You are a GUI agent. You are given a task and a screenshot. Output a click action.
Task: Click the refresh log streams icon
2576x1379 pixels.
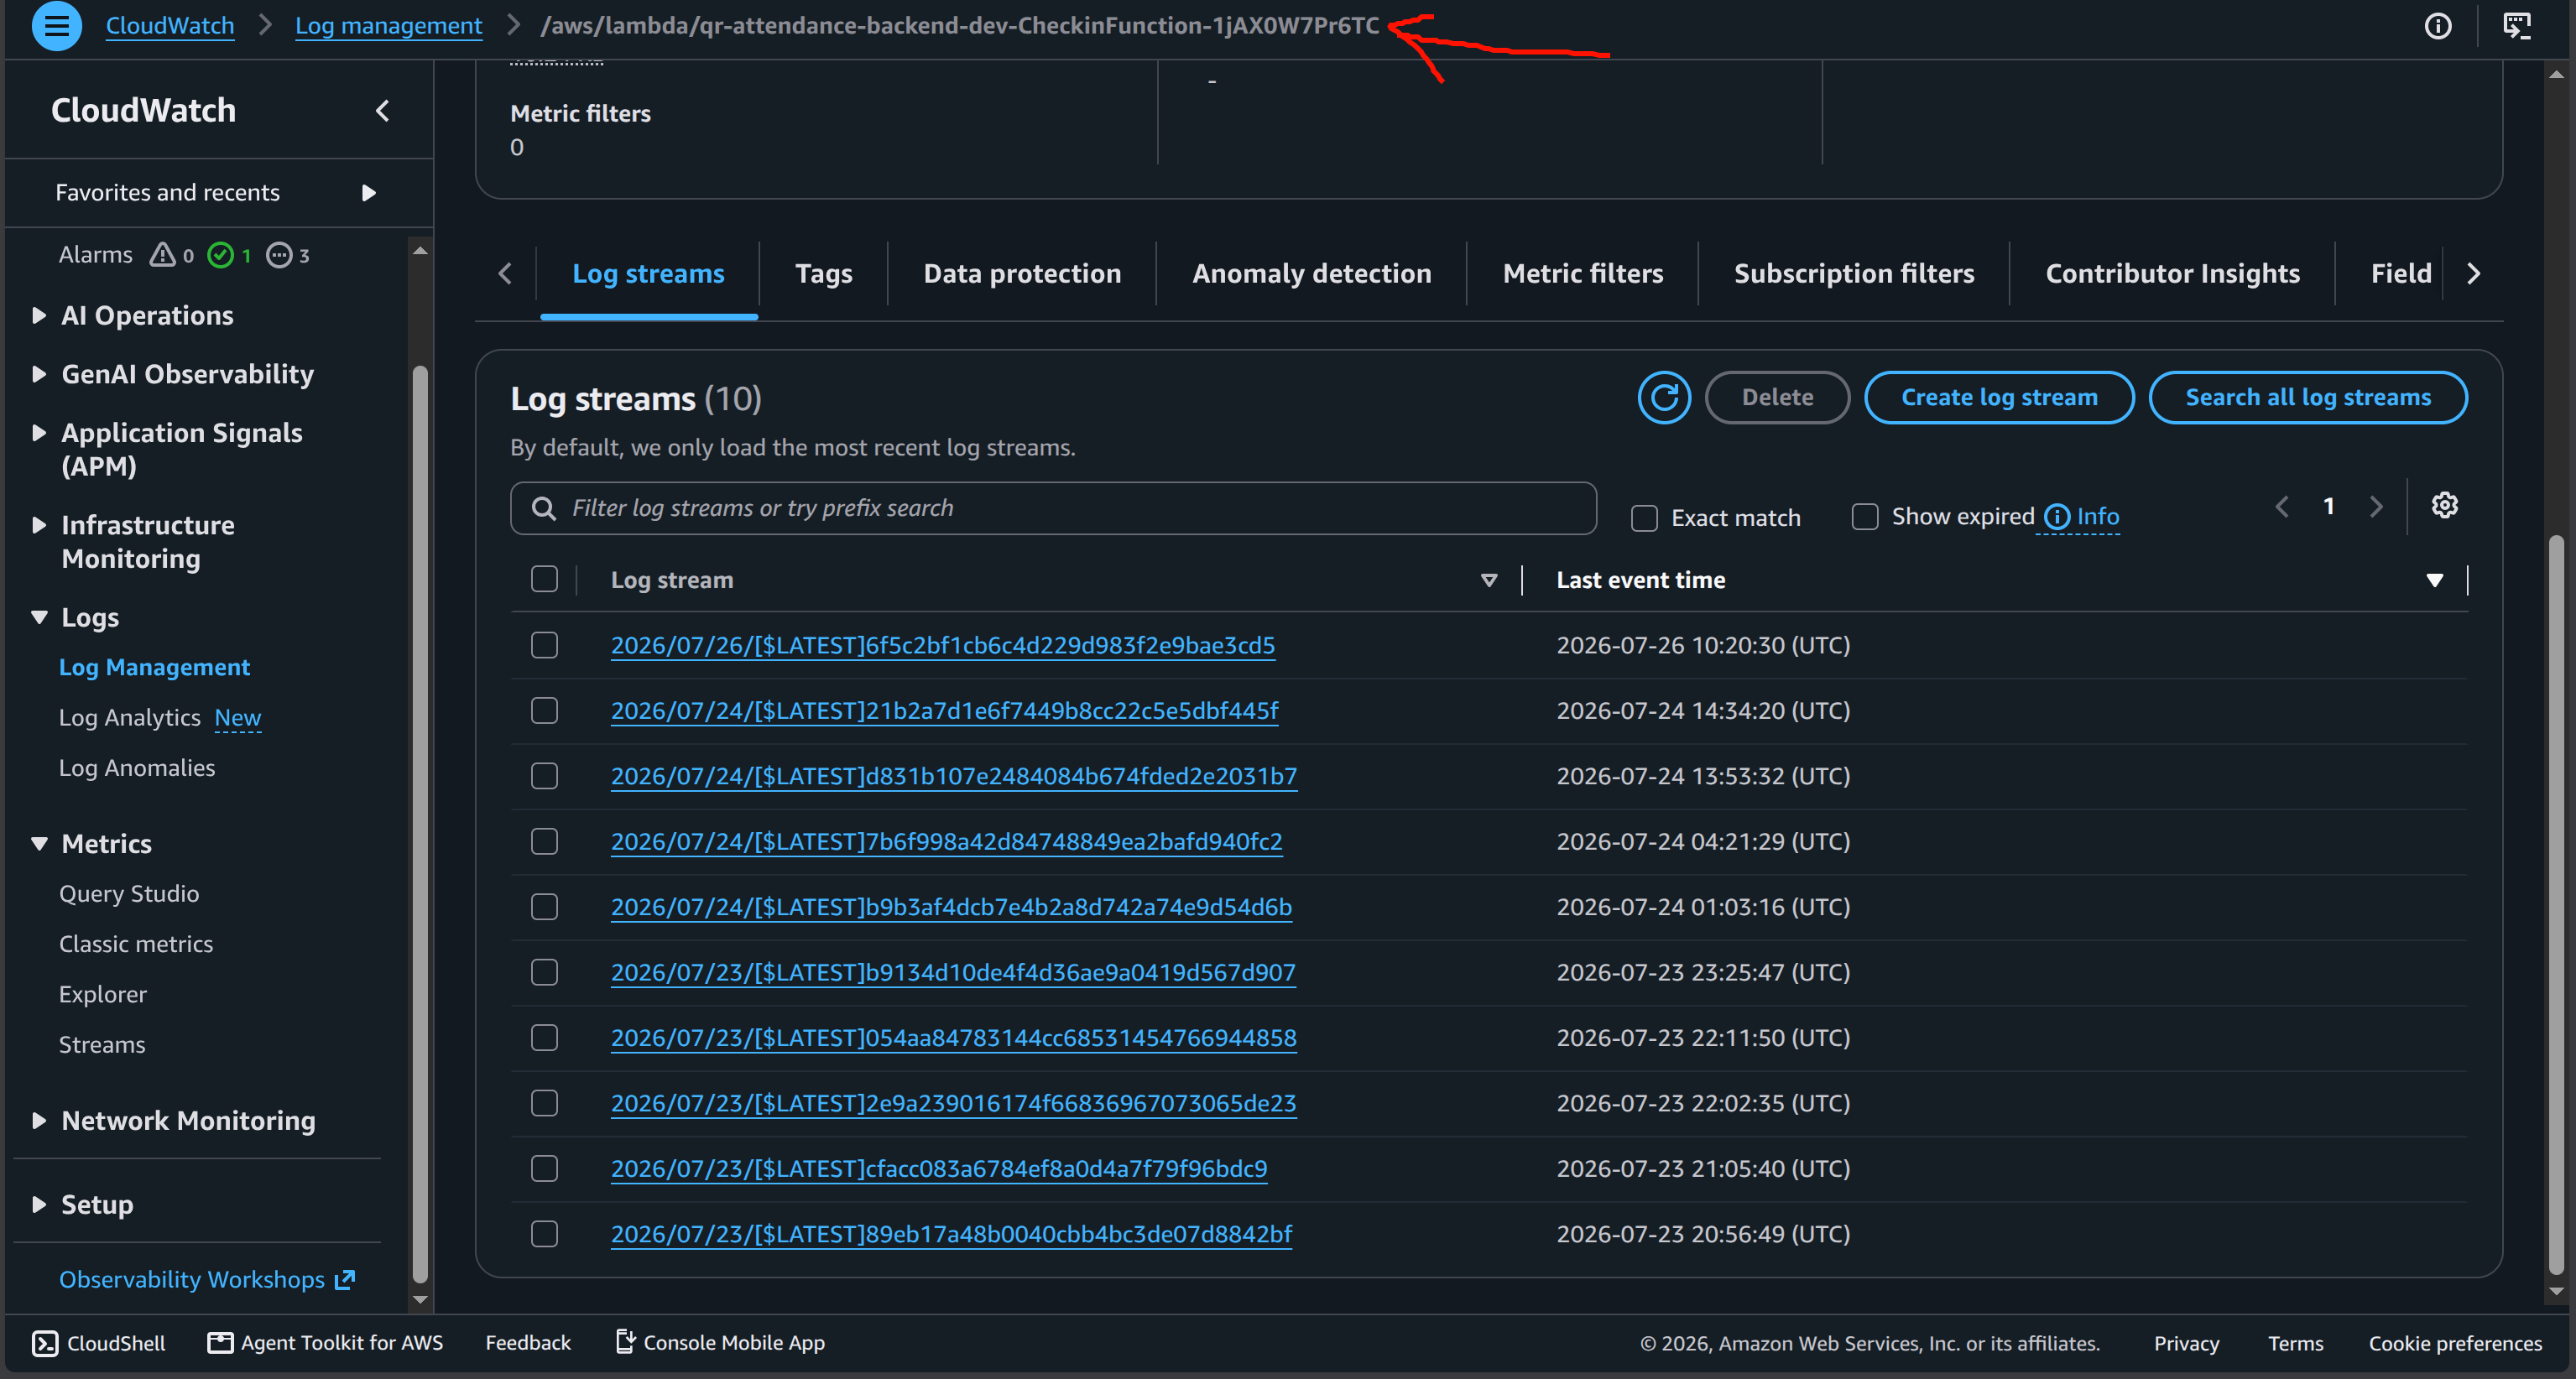(x=1664, y=397)
